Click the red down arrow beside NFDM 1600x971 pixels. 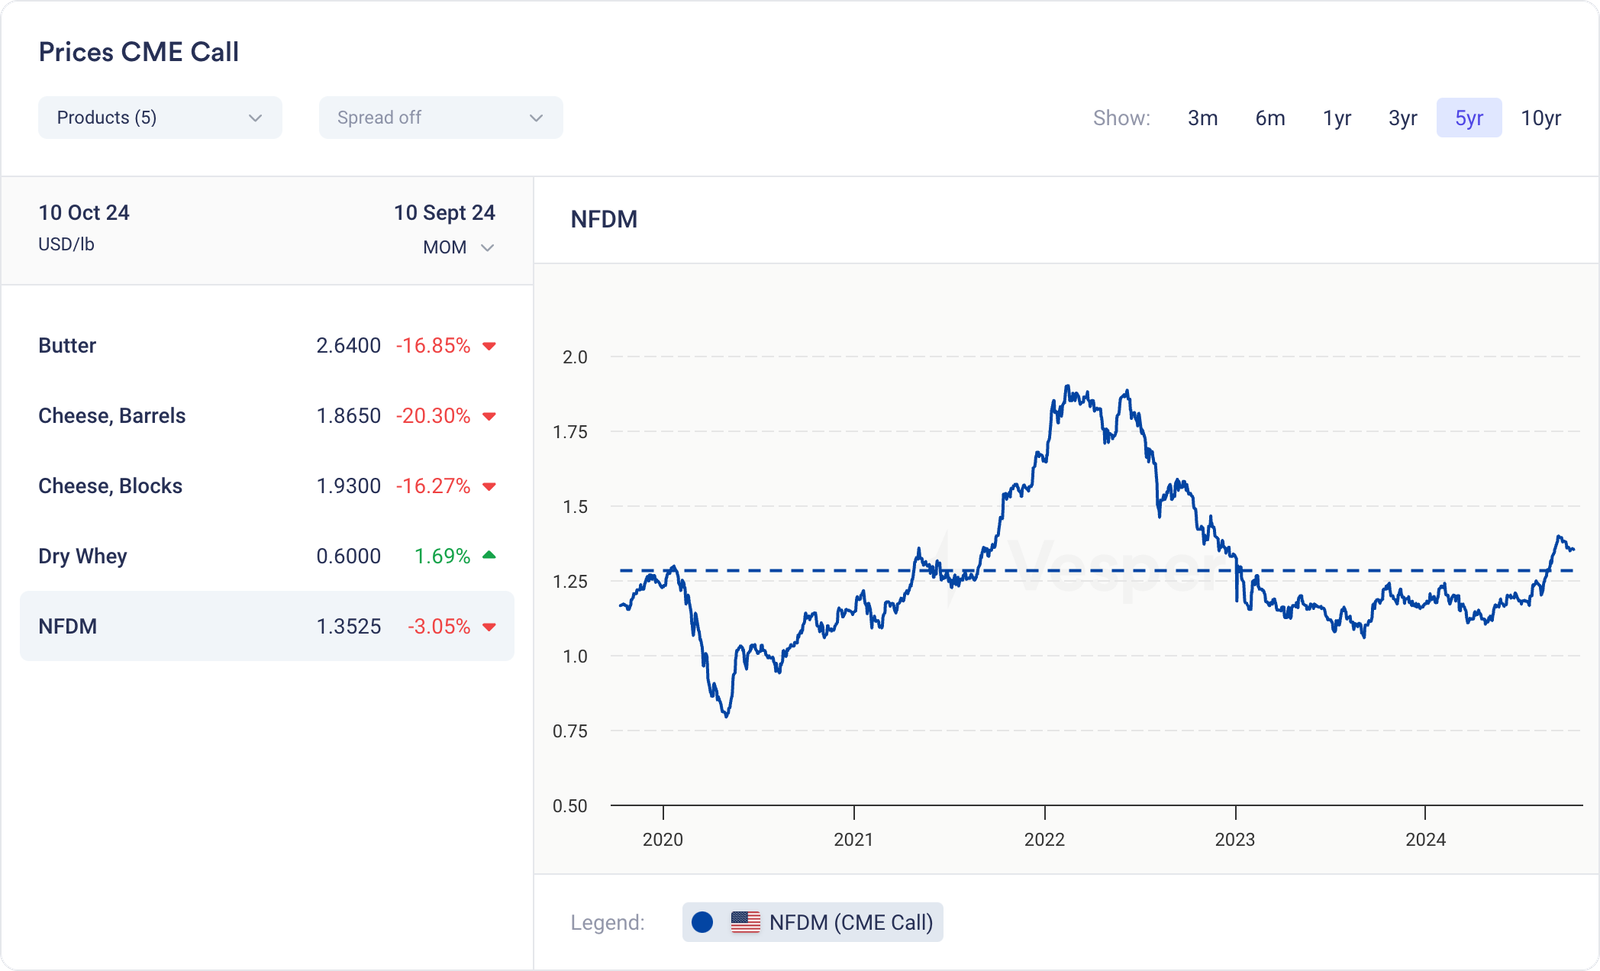tap(489, 627)
